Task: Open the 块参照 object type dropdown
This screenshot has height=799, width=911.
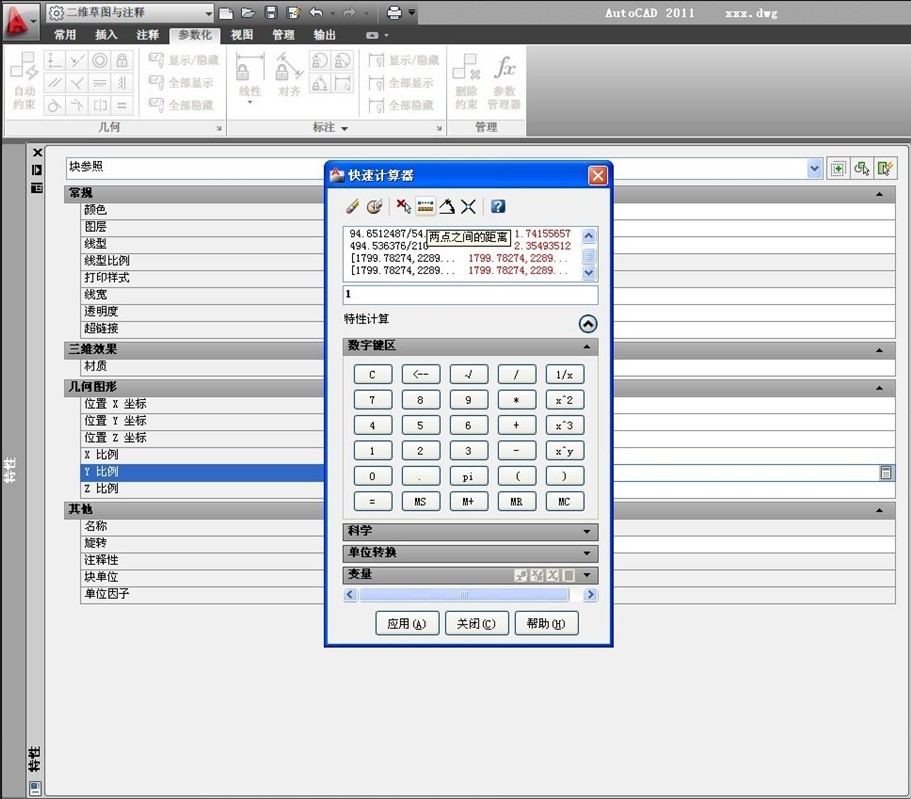Action: click(815, 169)
